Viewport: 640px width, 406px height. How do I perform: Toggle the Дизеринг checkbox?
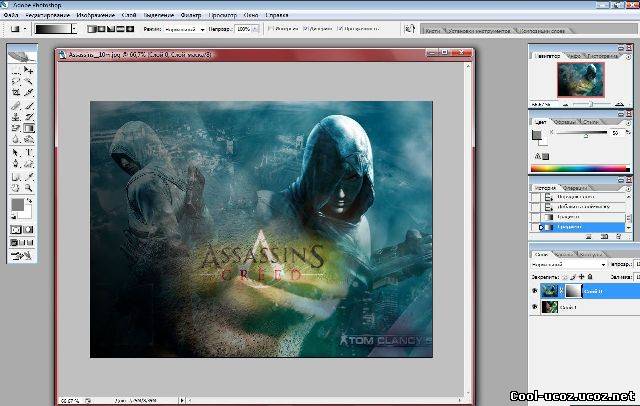click(x=306, y=29)
